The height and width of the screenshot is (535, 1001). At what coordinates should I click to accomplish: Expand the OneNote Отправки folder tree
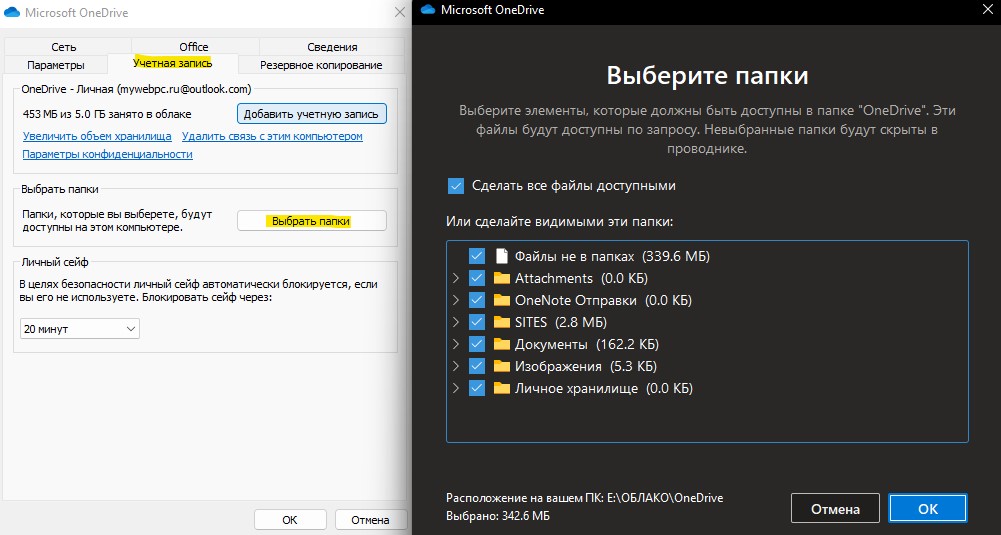coord(456,300)
